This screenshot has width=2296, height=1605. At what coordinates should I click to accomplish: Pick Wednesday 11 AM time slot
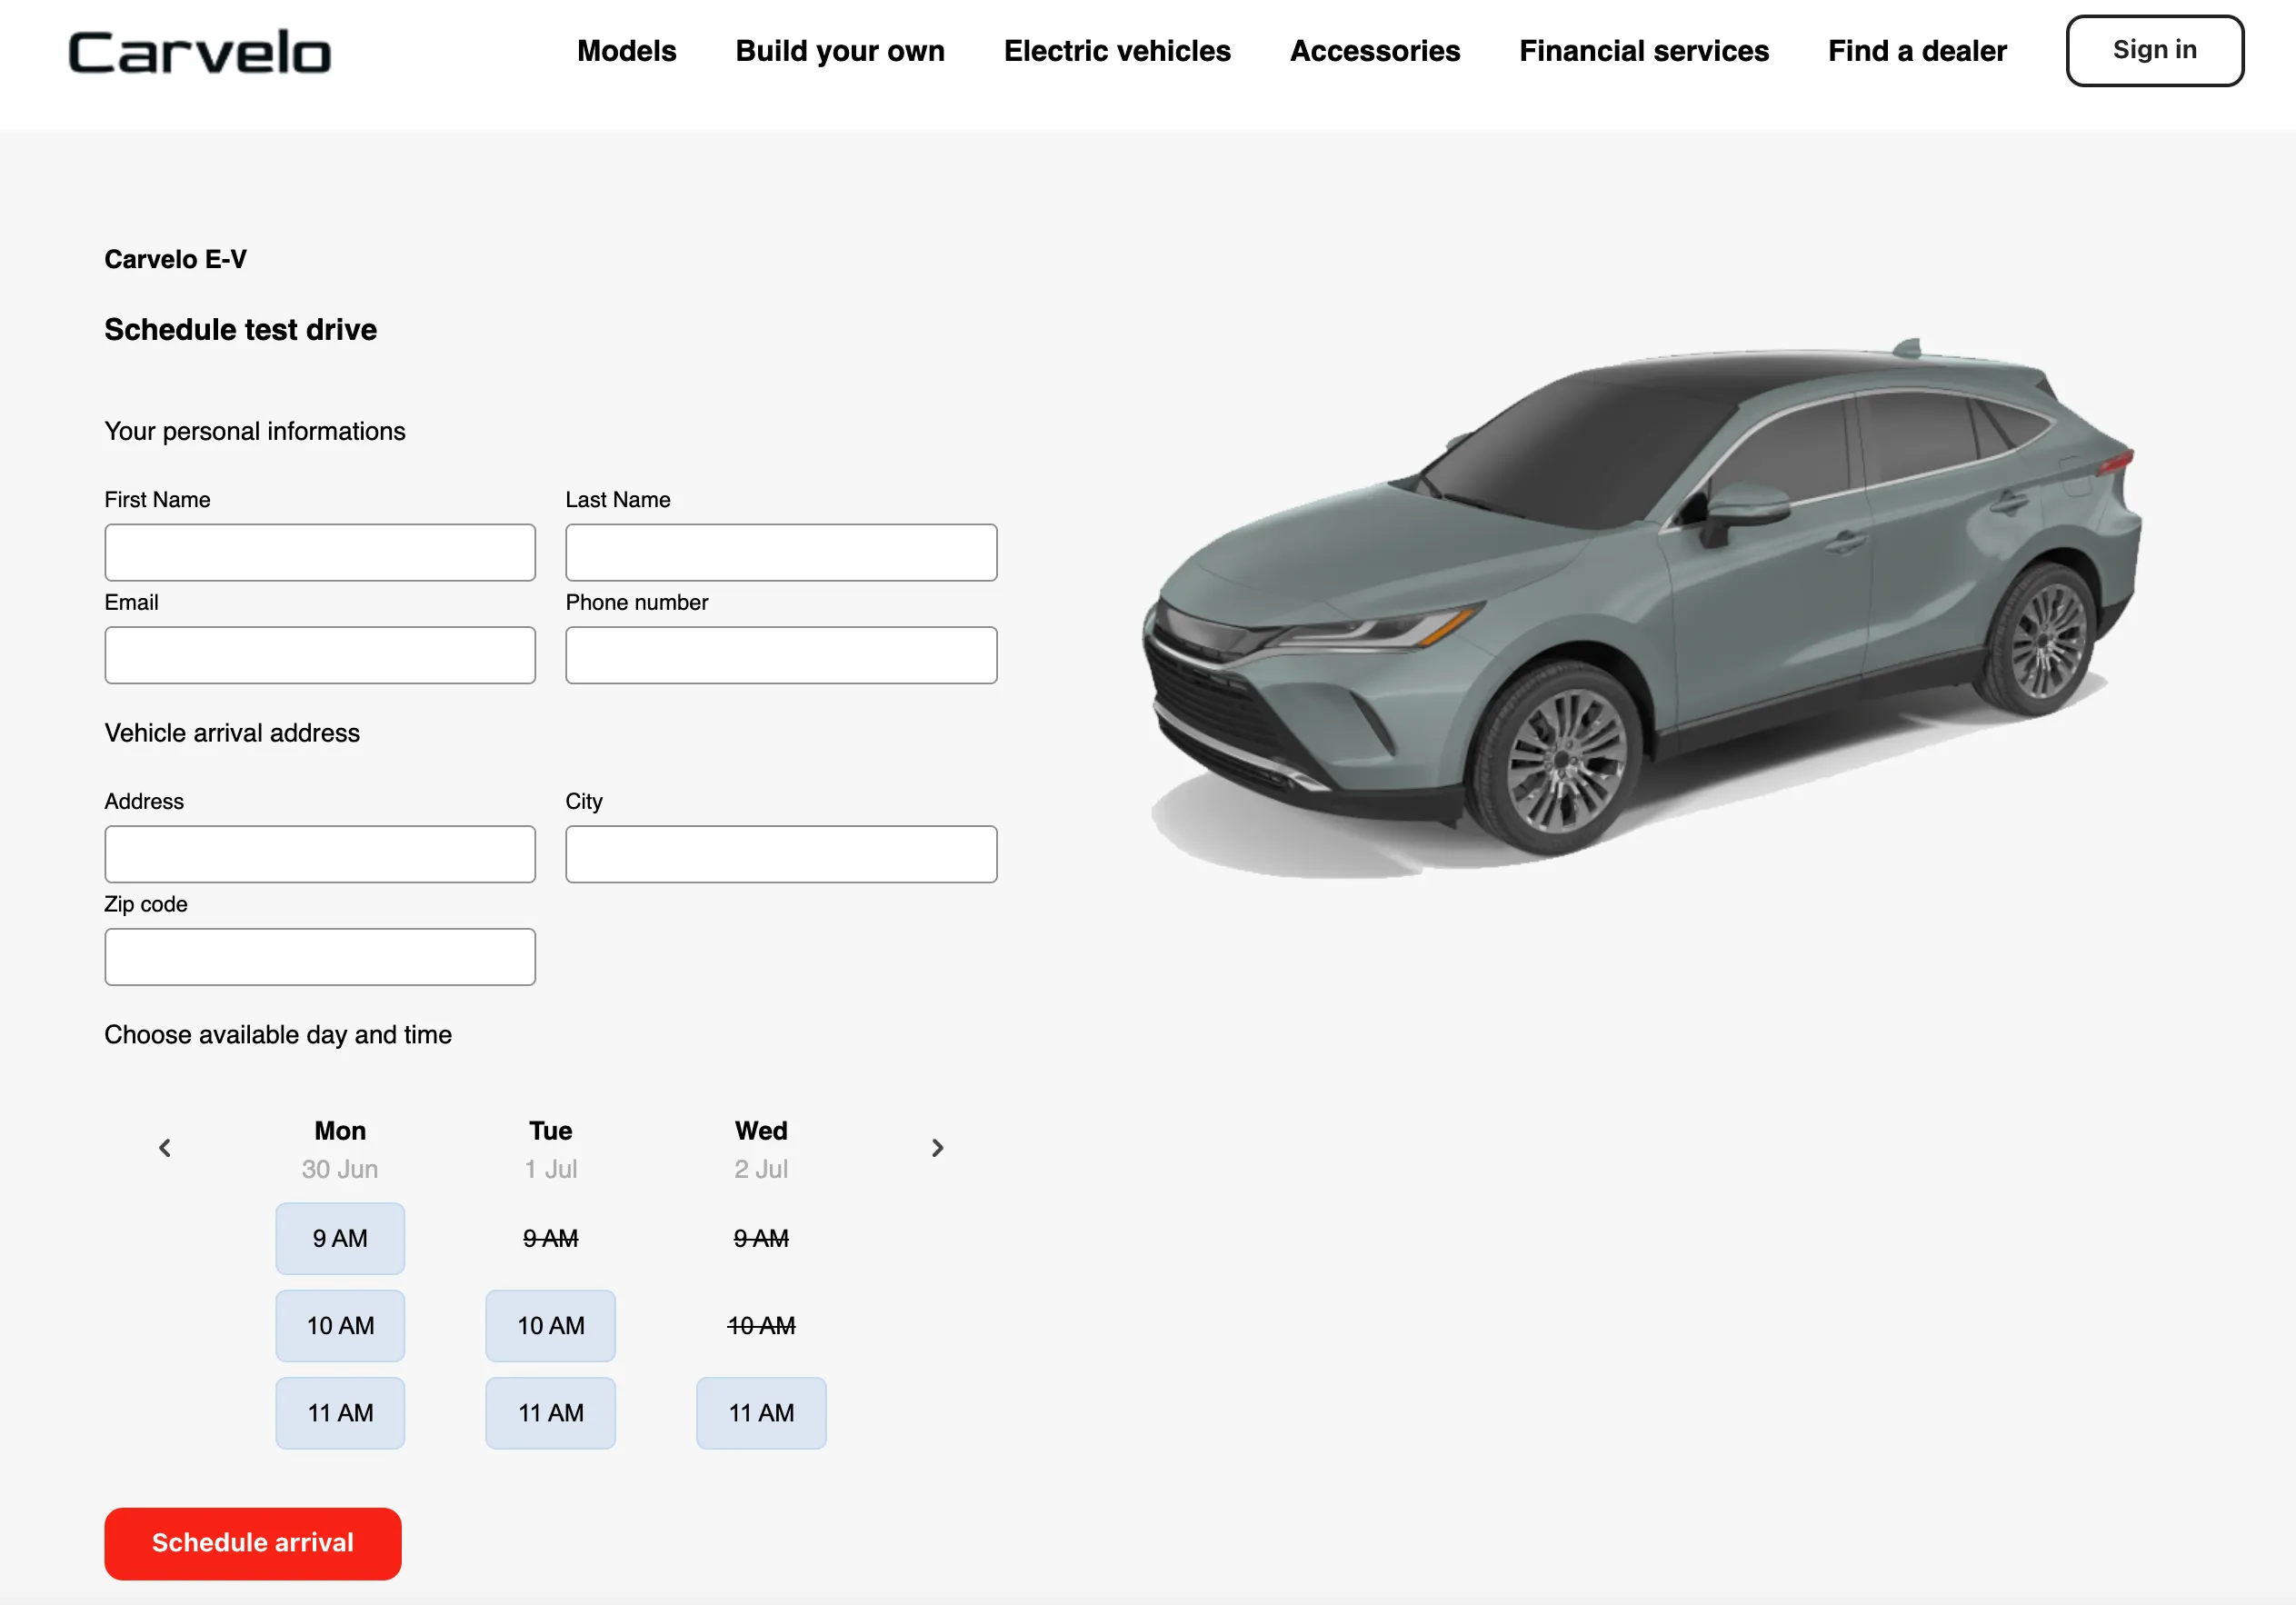(761, 1413)
